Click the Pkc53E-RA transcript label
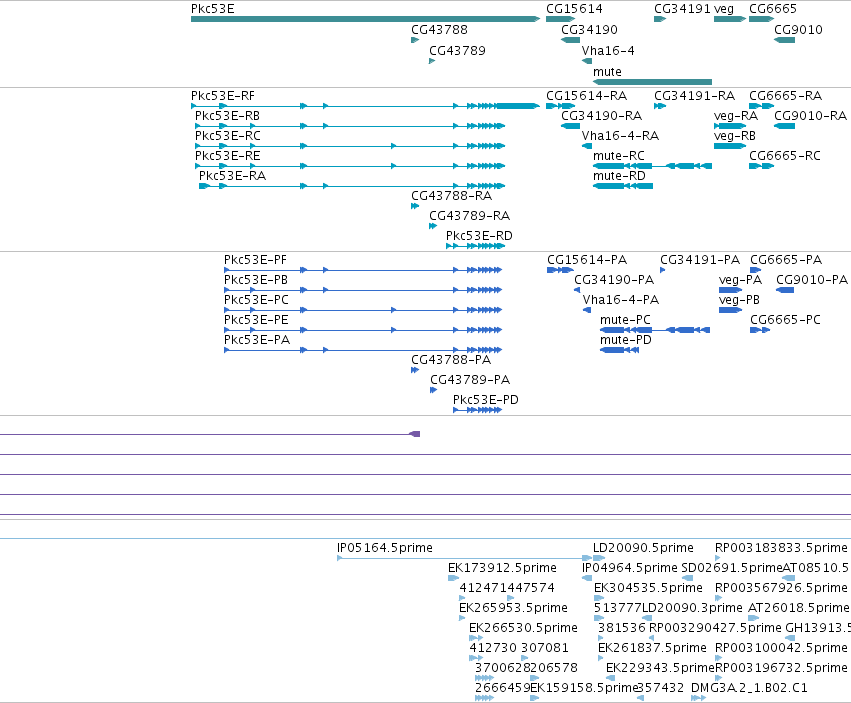851x703 pixels. (232, 176)
